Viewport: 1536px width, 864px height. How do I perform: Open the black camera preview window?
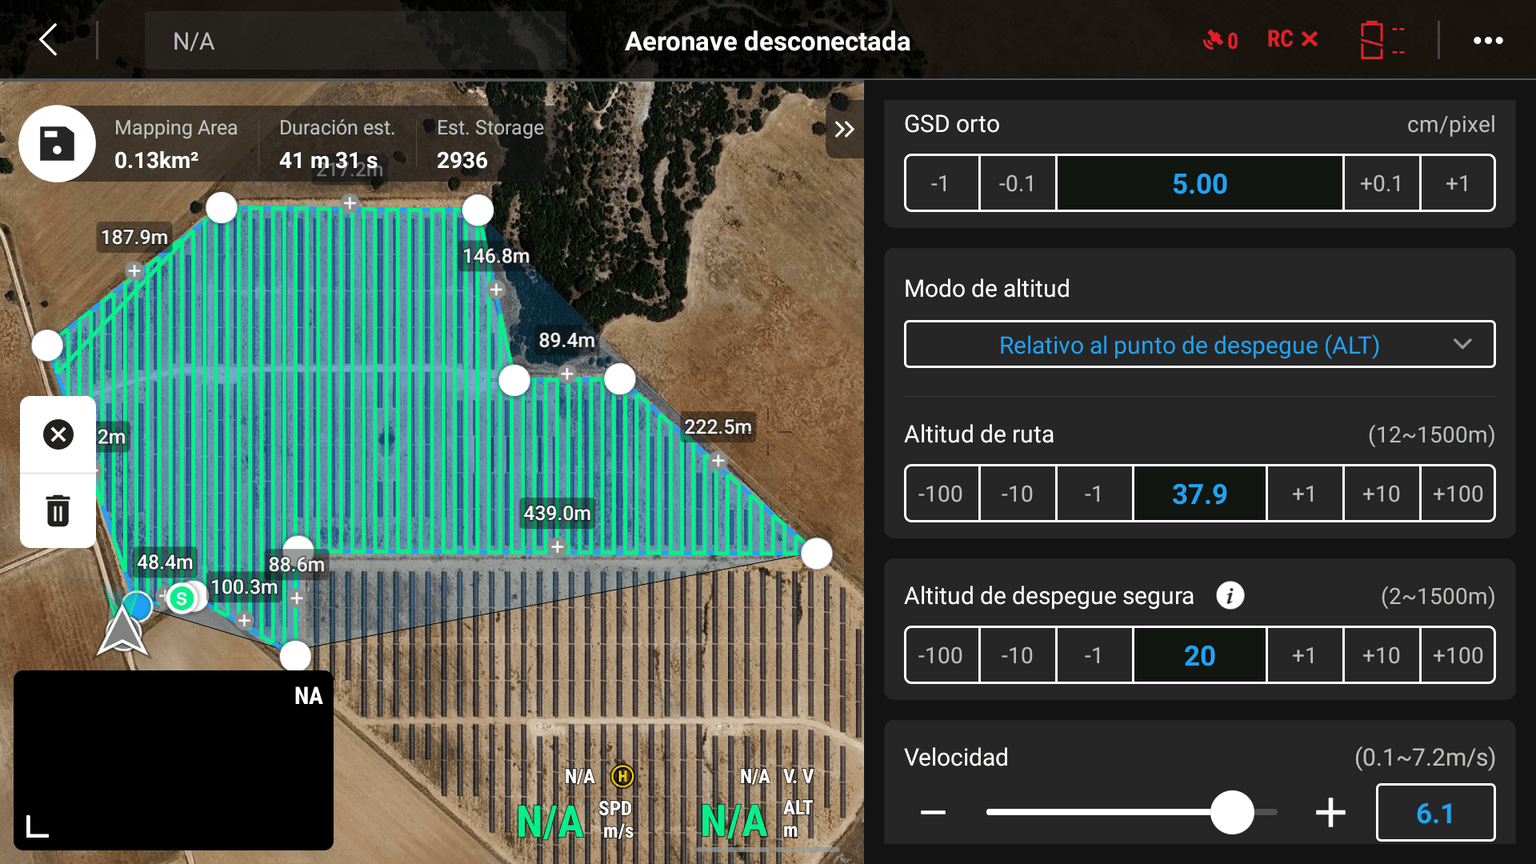tap(173, 760)
